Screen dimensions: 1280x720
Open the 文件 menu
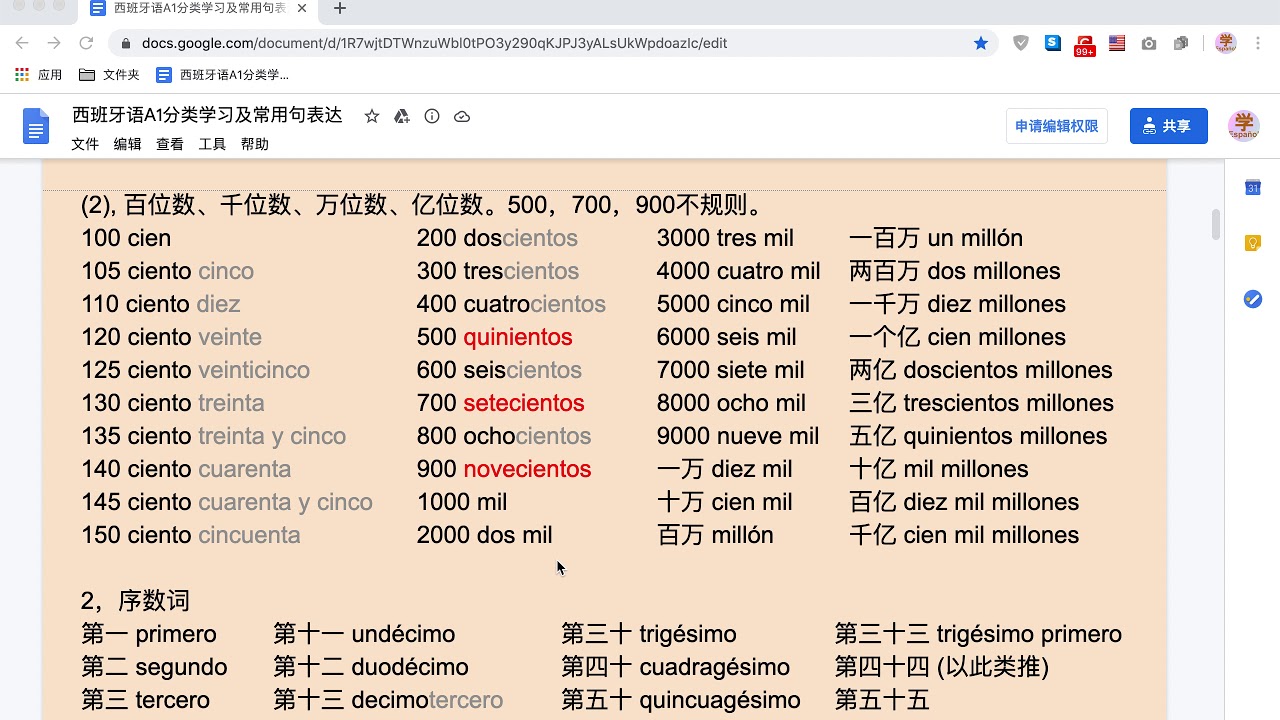tap(85, 144)
